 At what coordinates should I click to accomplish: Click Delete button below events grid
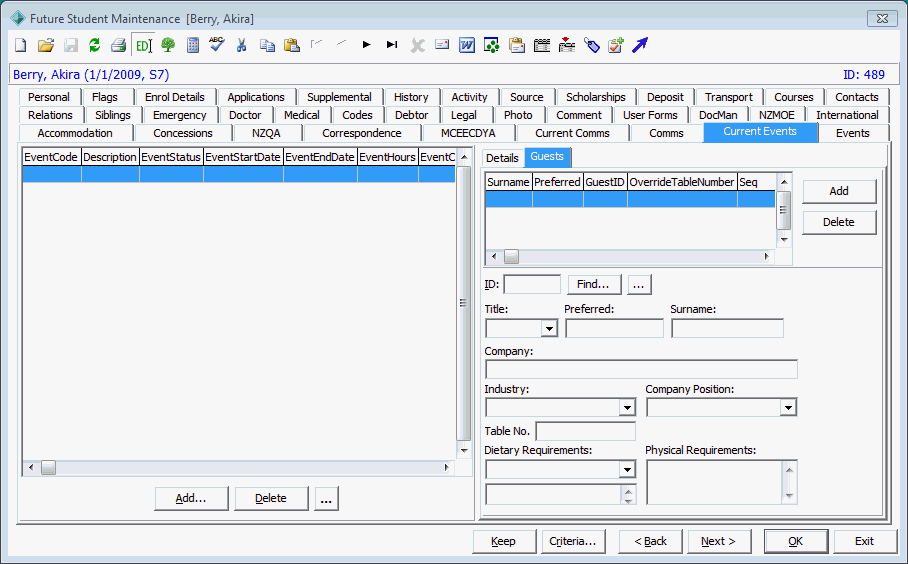coord(271,498)
